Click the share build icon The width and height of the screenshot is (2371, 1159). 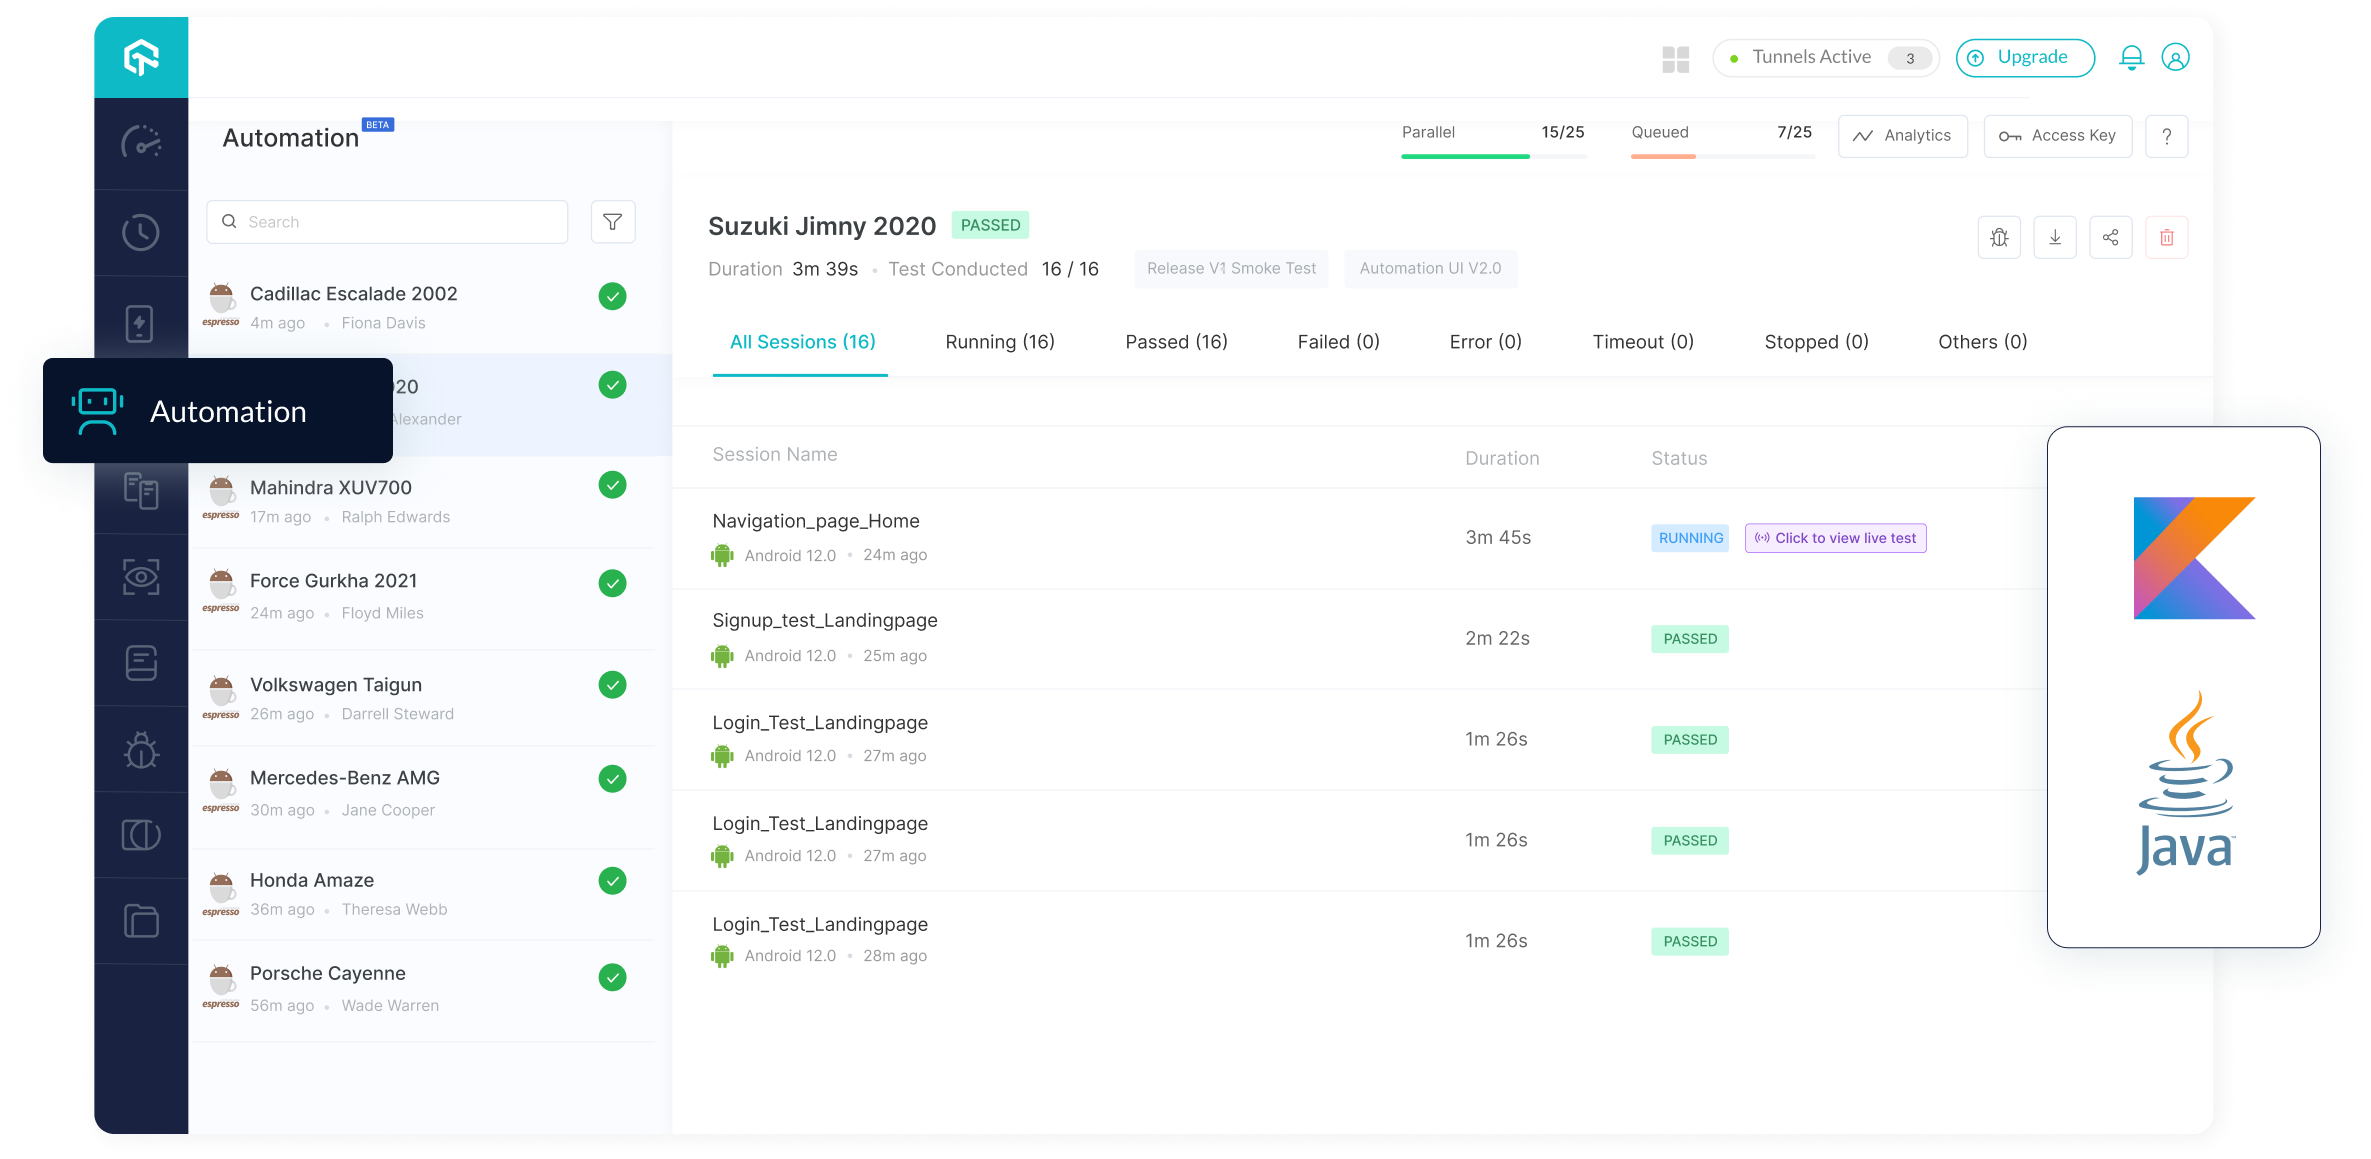pyautogui.click(x=2110, y=237)
